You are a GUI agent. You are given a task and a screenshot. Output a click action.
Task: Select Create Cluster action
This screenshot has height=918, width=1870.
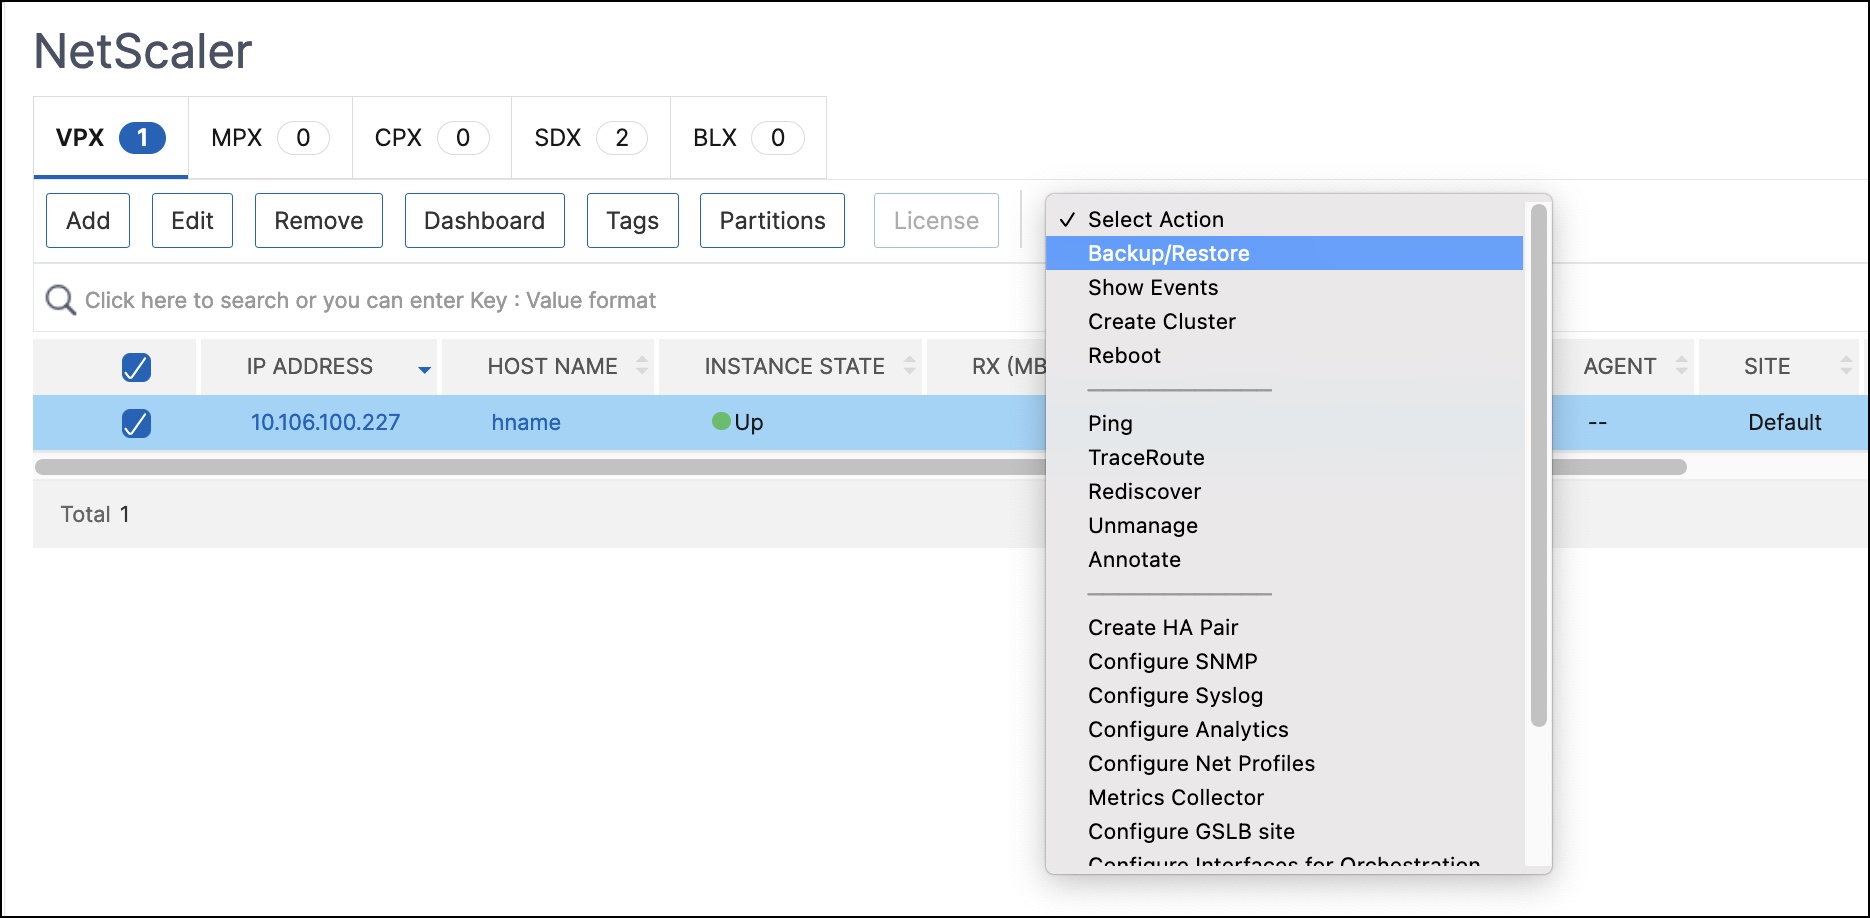pos(1284,321)
